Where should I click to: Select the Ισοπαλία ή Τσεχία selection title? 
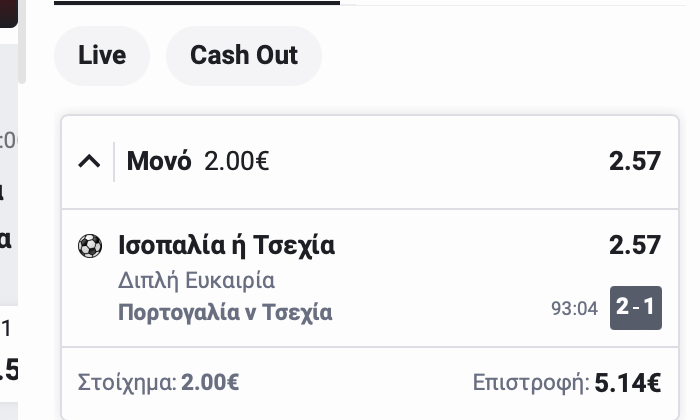(226, 246)
